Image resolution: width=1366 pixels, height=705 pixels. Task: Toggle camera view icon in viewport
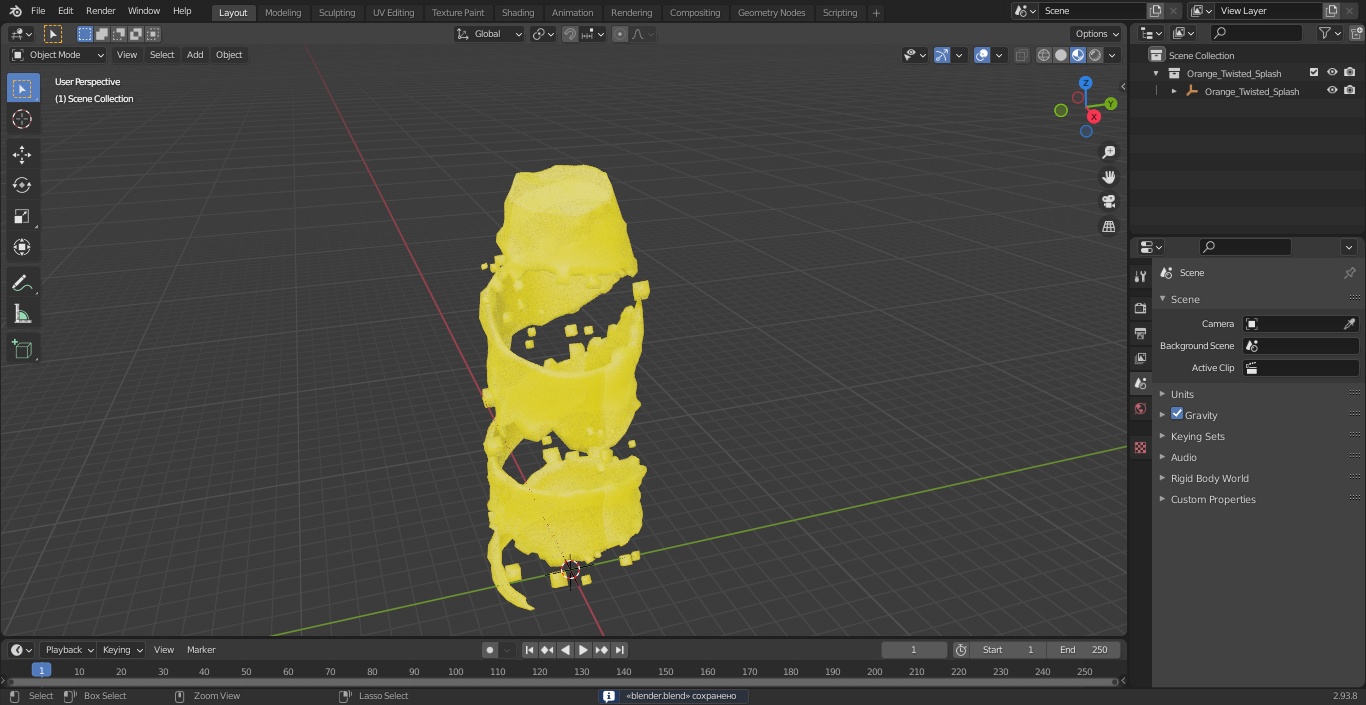tap(1109, 201)
